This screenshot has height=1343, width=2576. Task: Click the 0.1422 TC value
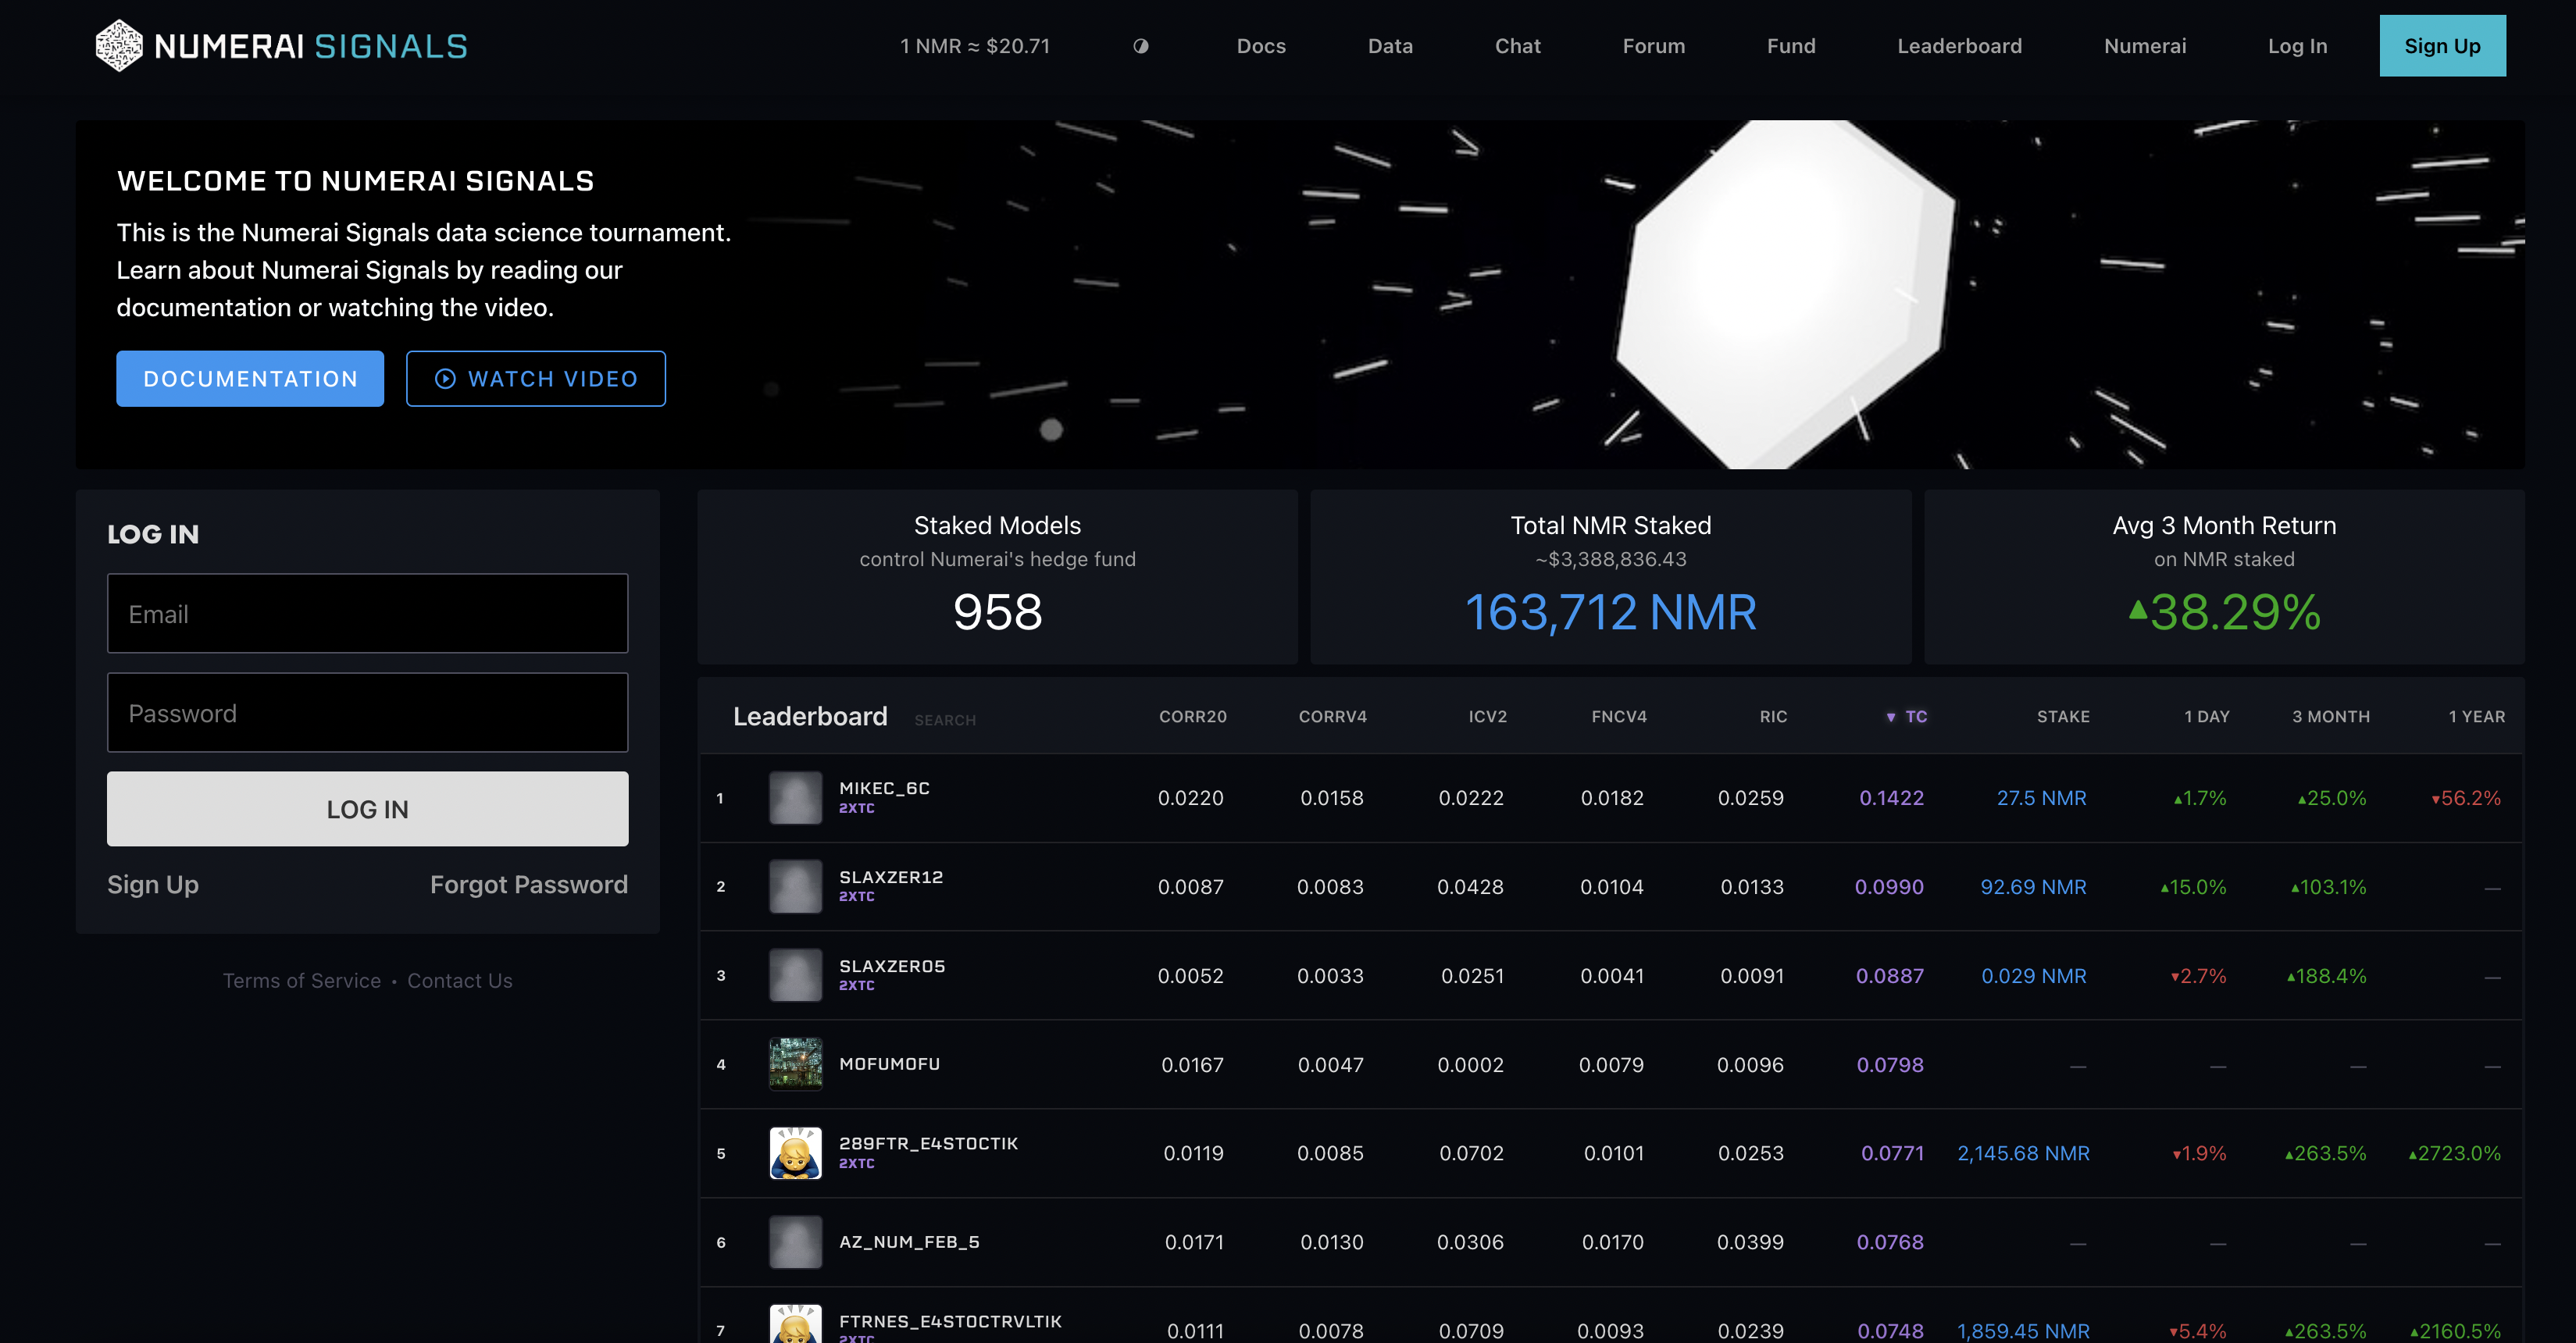(1891, 798)
